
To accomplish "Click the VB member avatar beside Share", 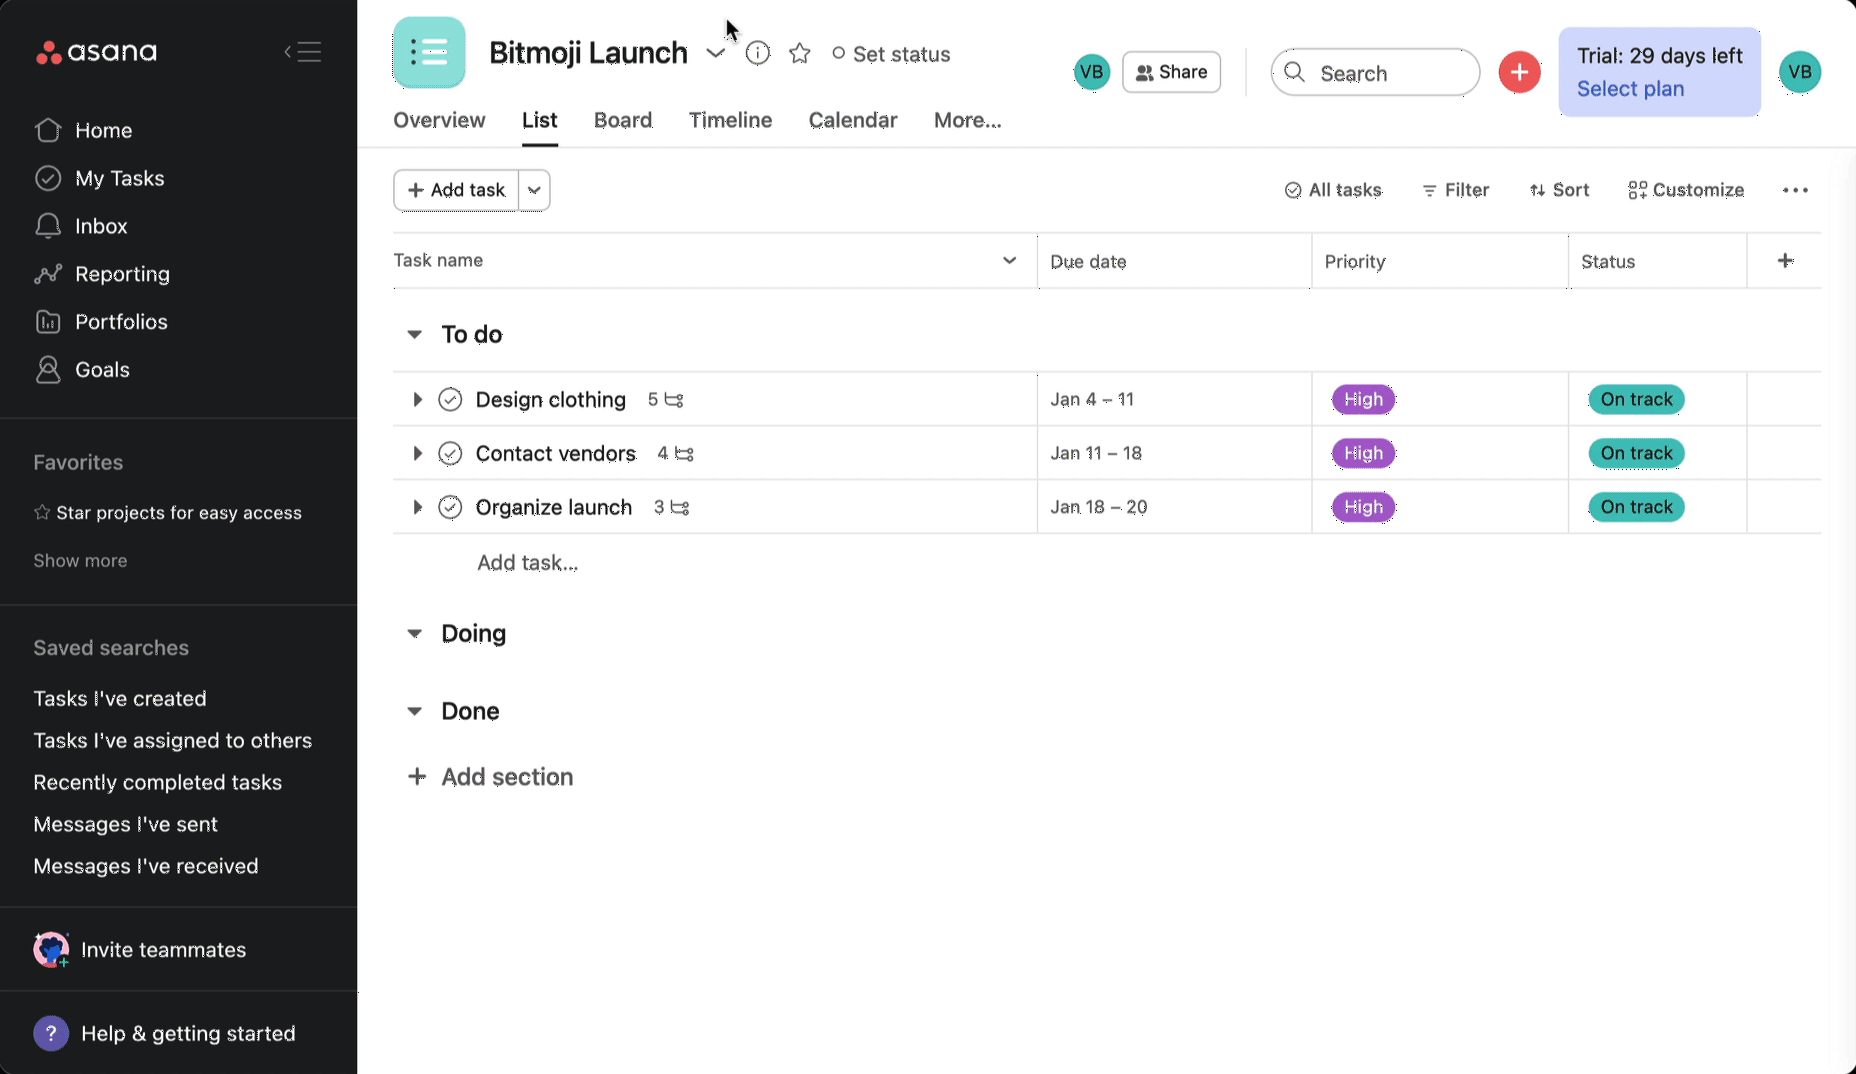I will [1091, 72].
